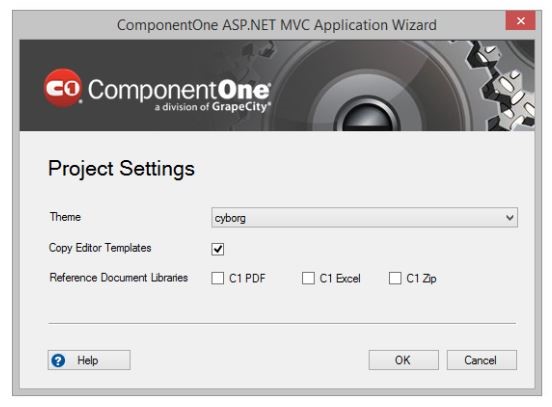Click the blue question mark Help icon

pyautogui.click(x=58, y=360)
